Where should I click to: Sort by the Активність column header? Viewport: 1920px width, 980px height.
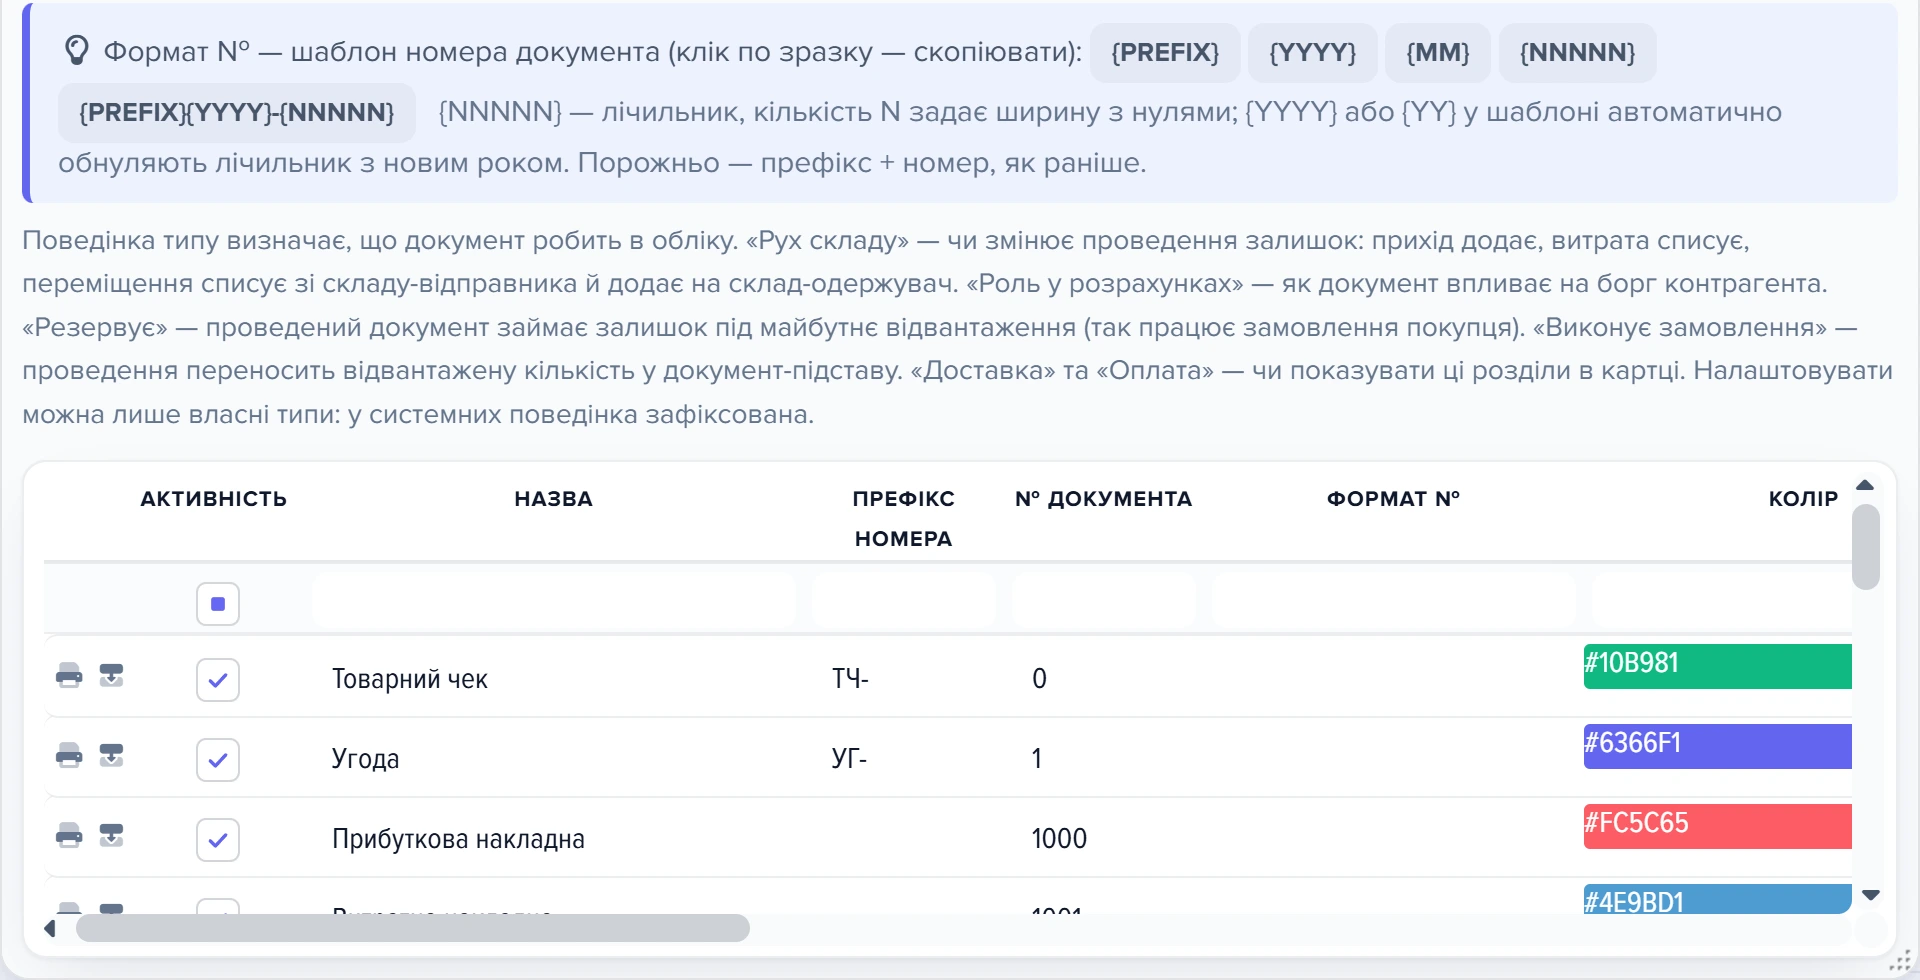click(x=214, y=499)
